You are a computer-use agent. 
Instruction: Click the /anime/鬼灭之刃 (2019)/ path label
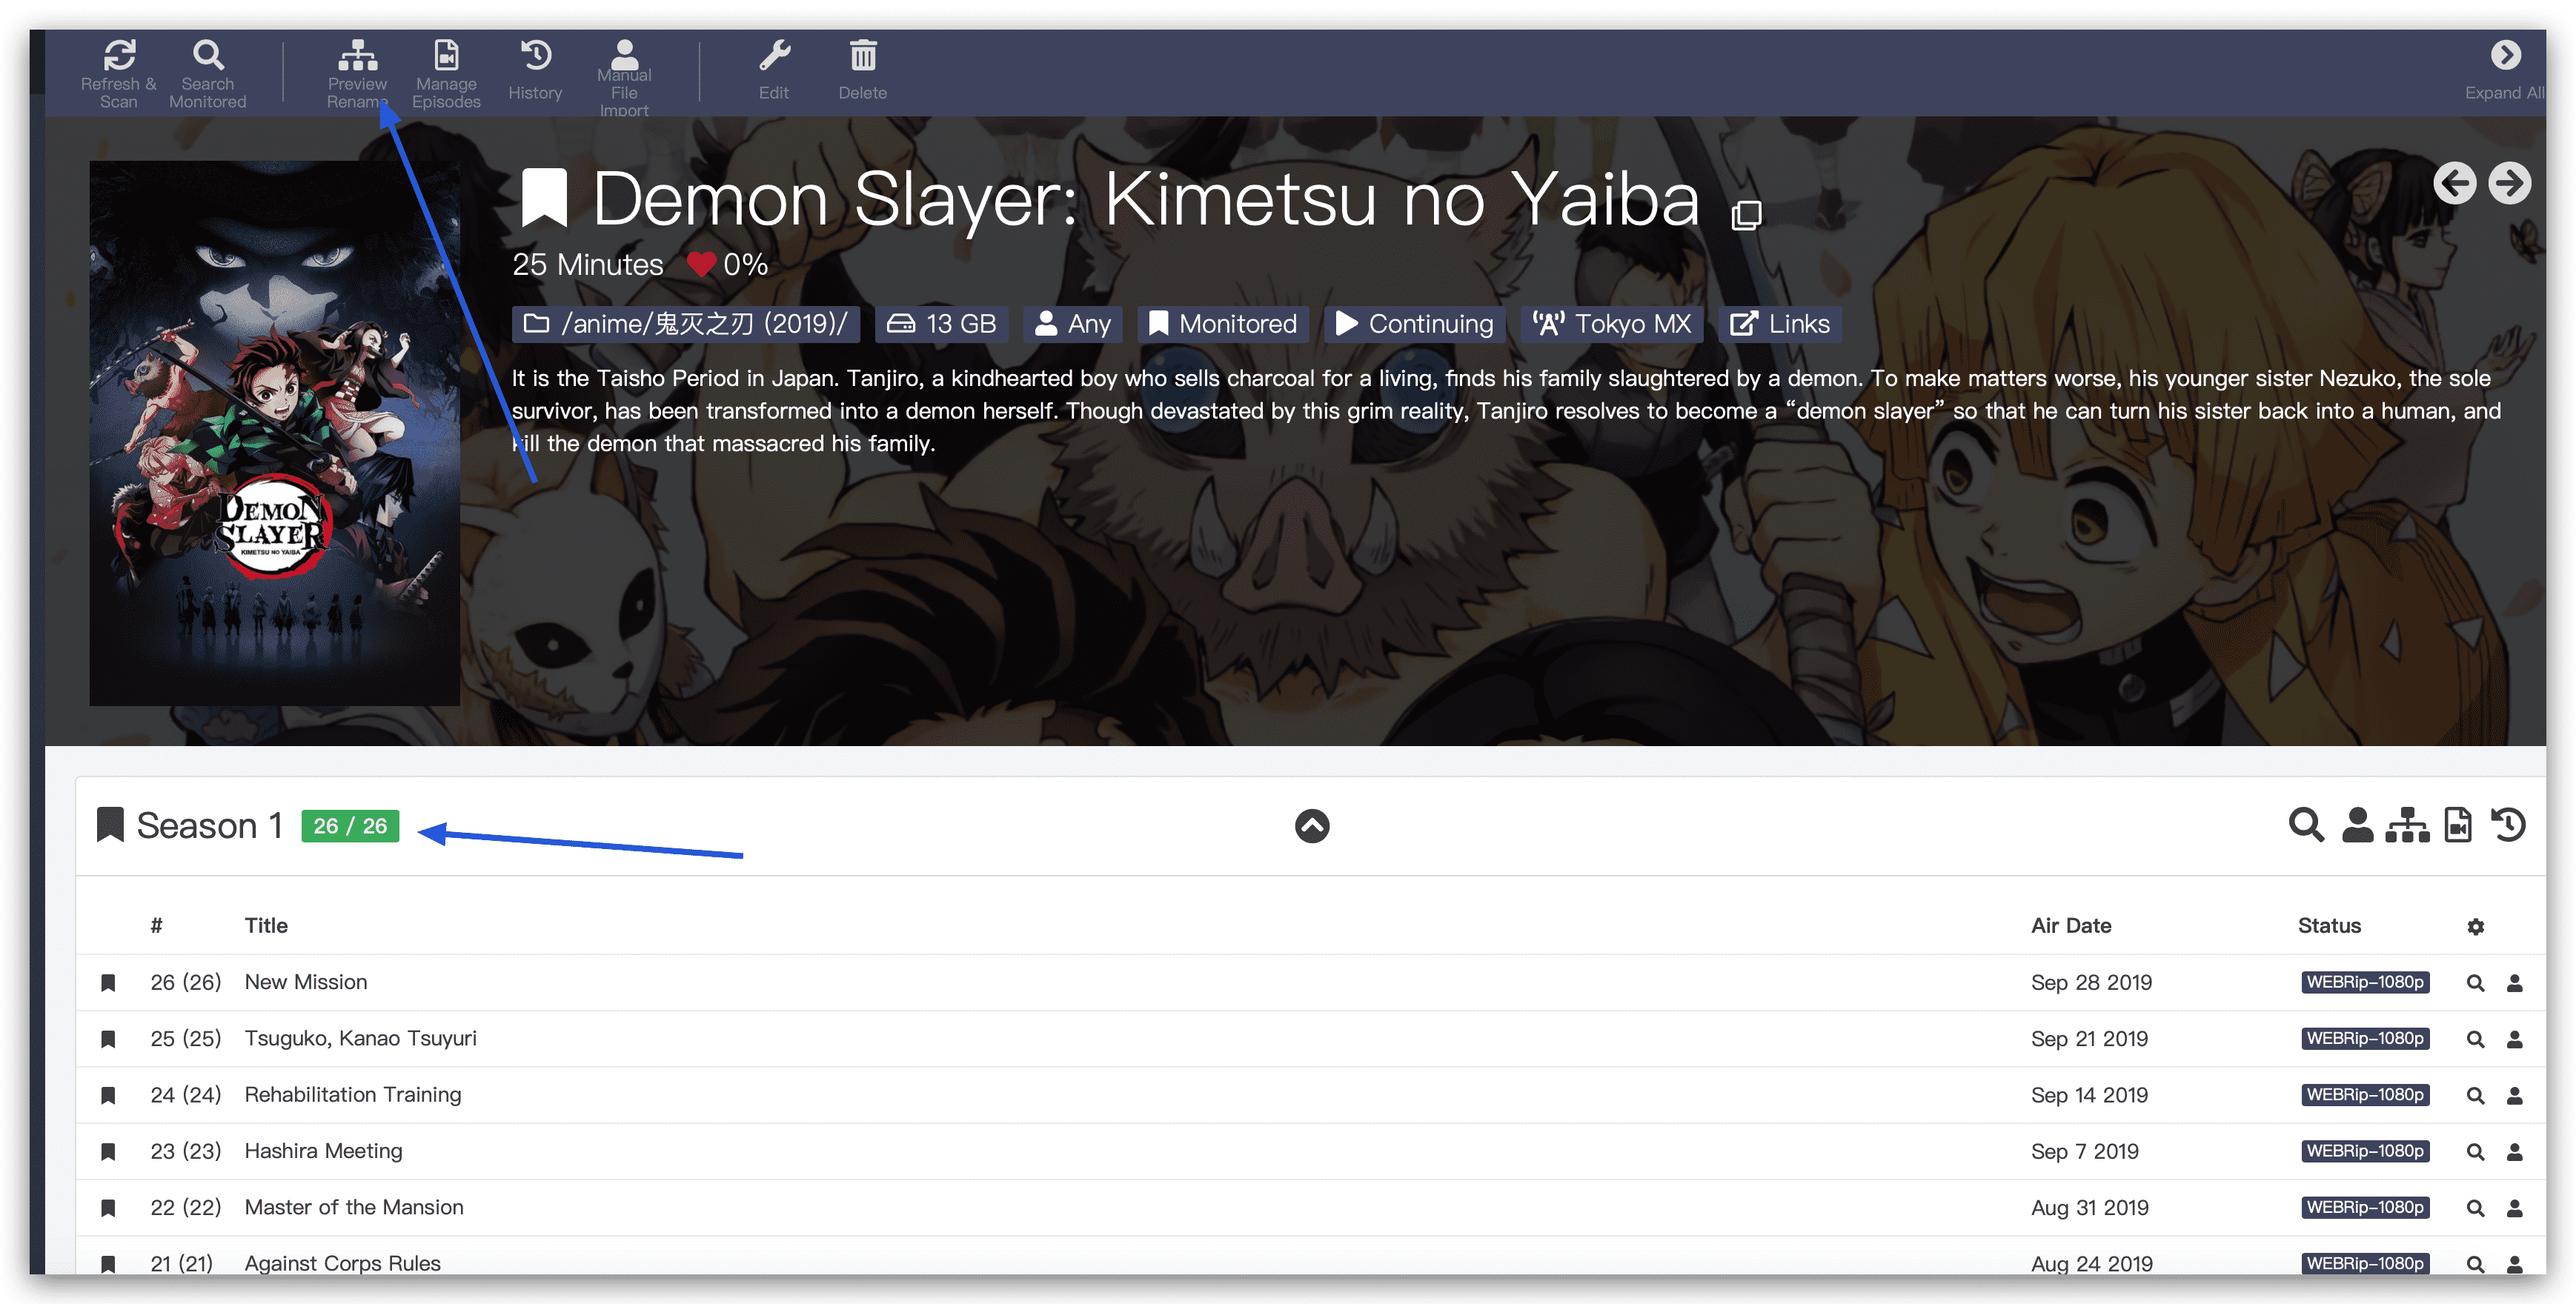click(x=686, y=324)
